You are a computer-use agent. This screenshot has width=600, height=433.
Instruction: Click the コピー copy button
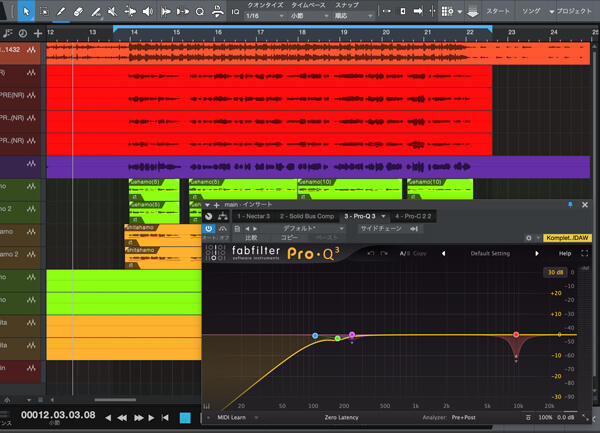tap(289, 238)
